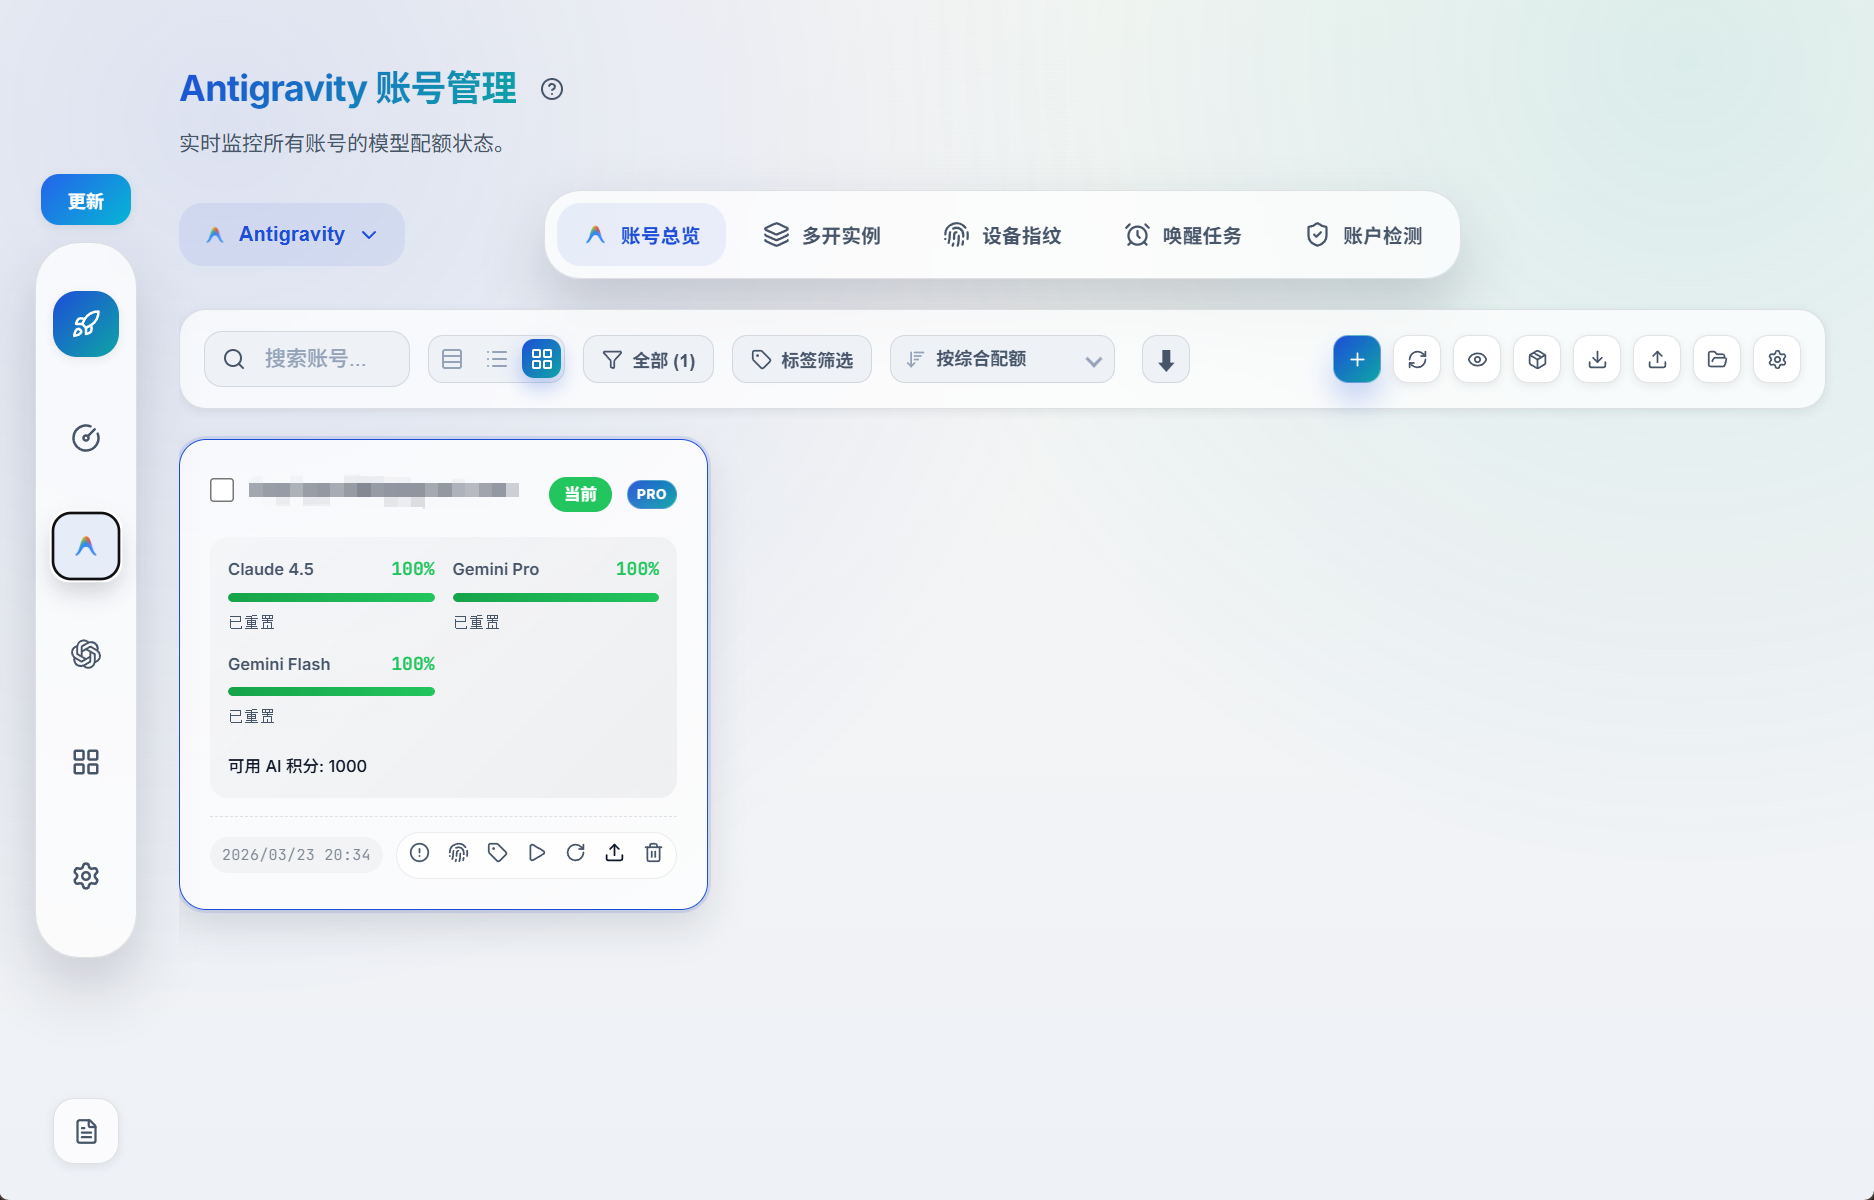Viewport: 1874px width, 1200px height.
Task: Open the dashboard gauge icon in sidebar
Action: [86, 438]
